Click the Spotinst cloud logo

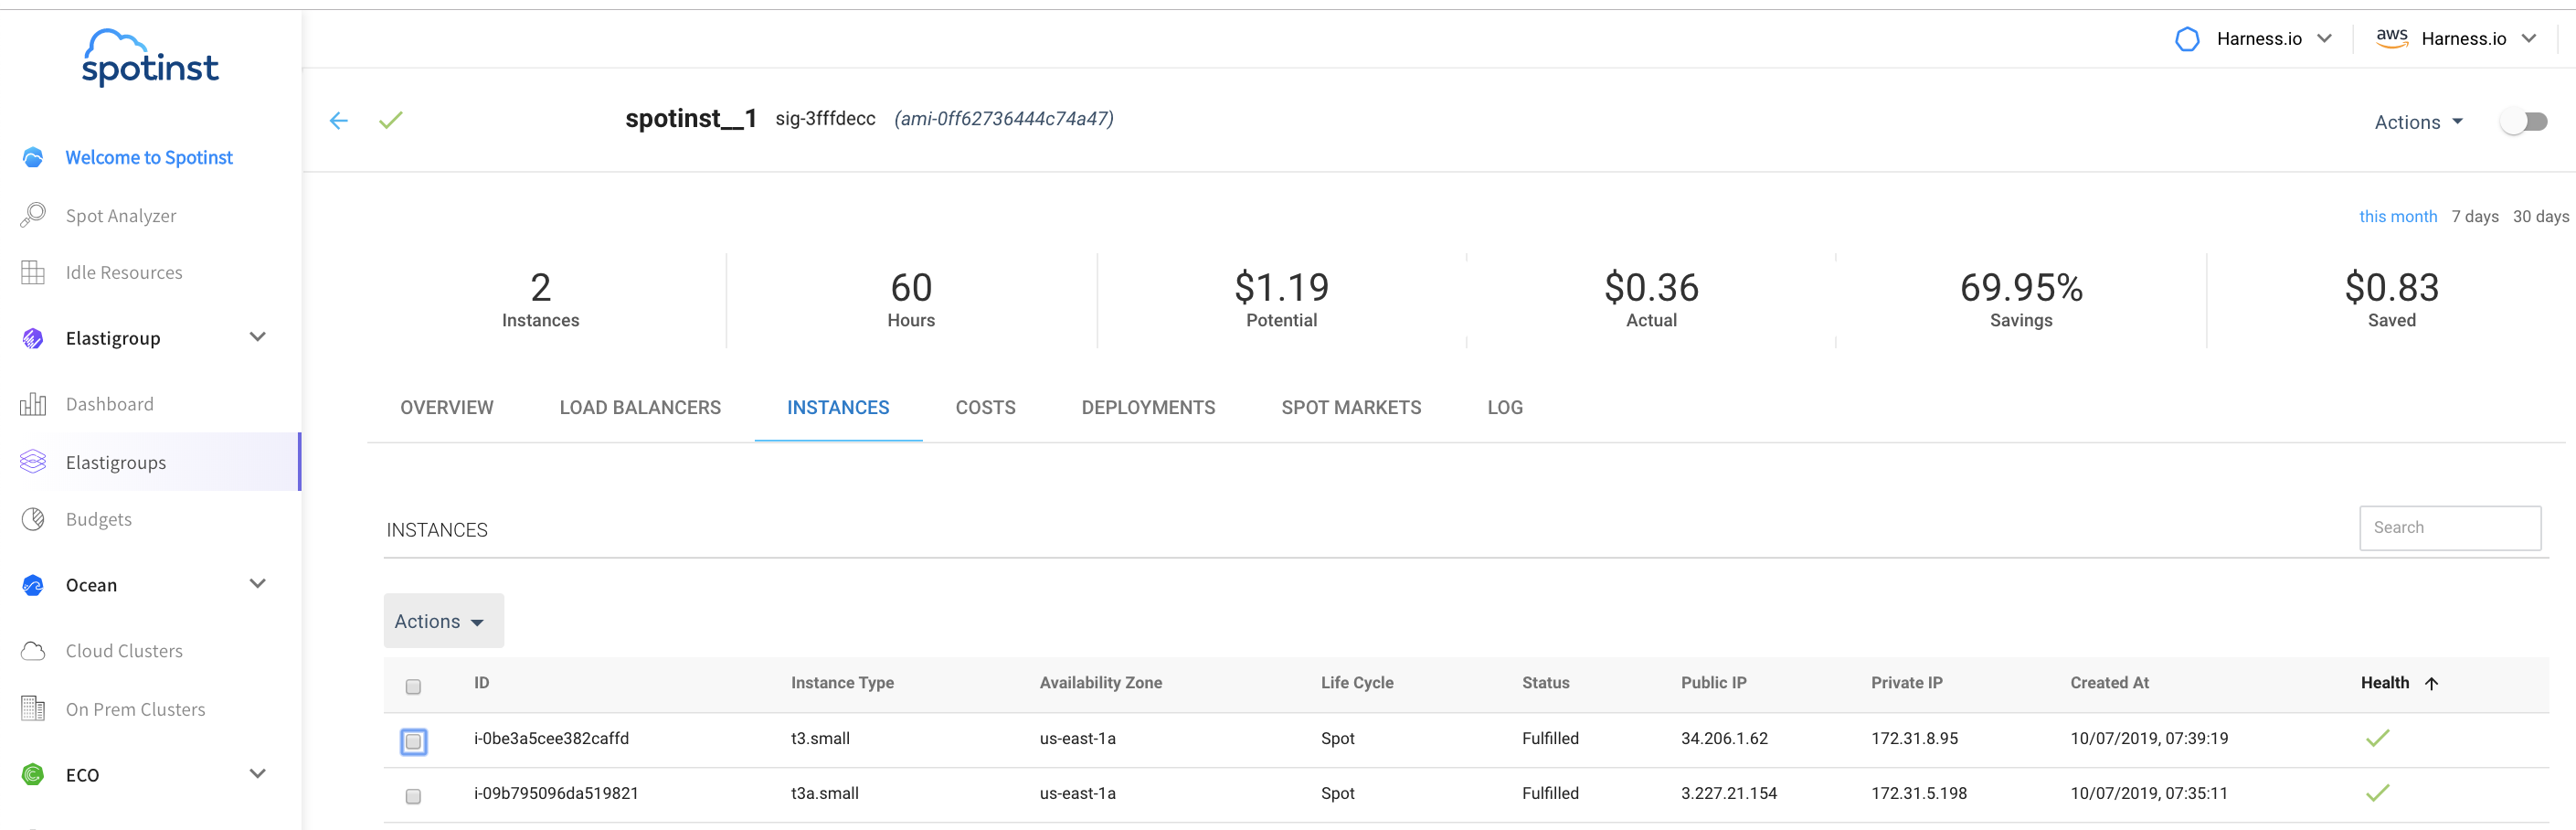(x=150, y=58)
